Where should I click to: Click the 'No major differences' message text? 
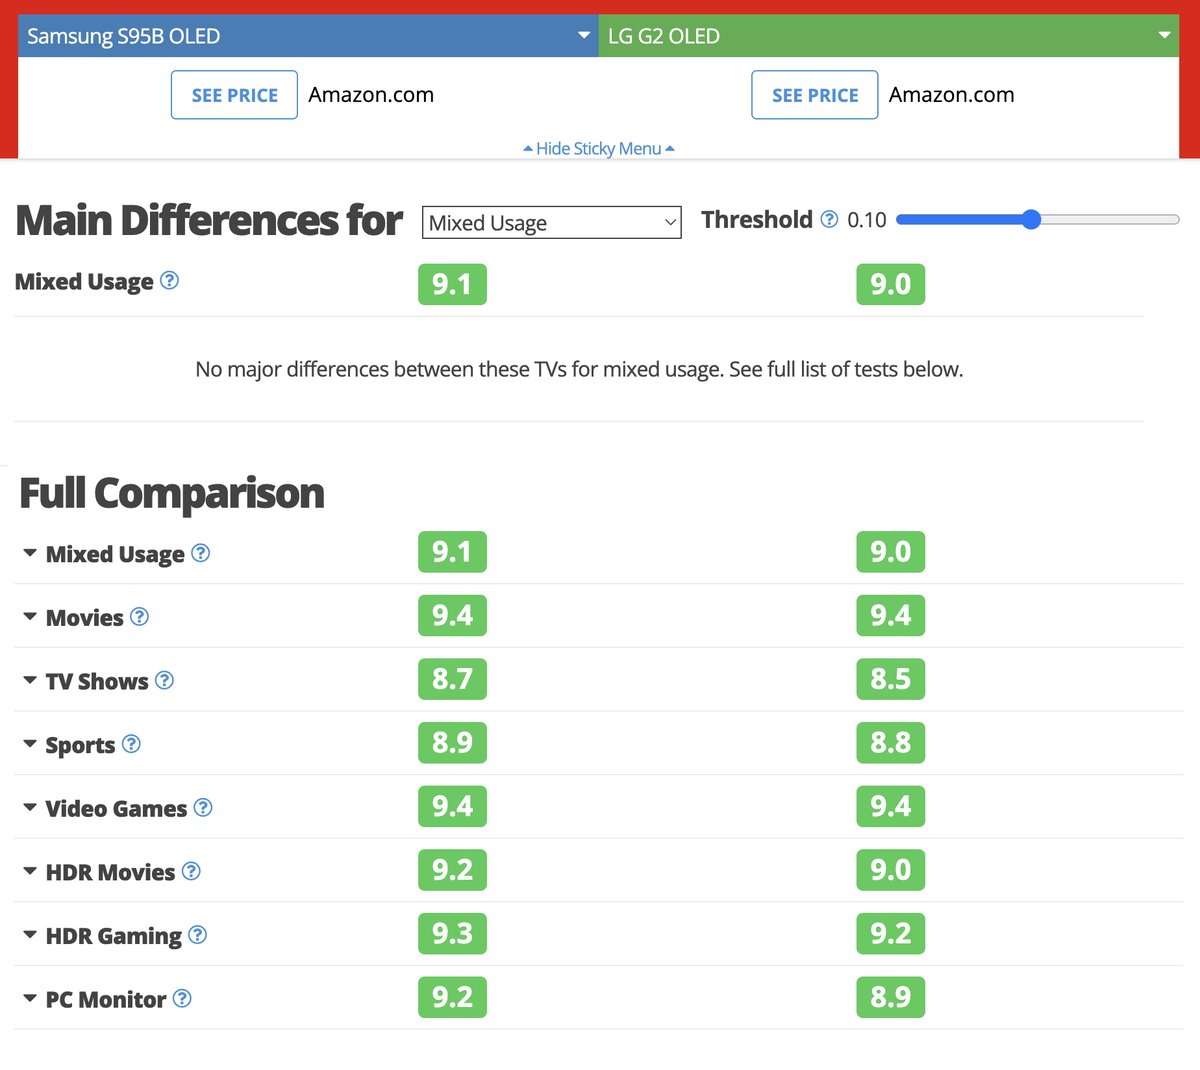pyautogui.click(x=579, y=369)
